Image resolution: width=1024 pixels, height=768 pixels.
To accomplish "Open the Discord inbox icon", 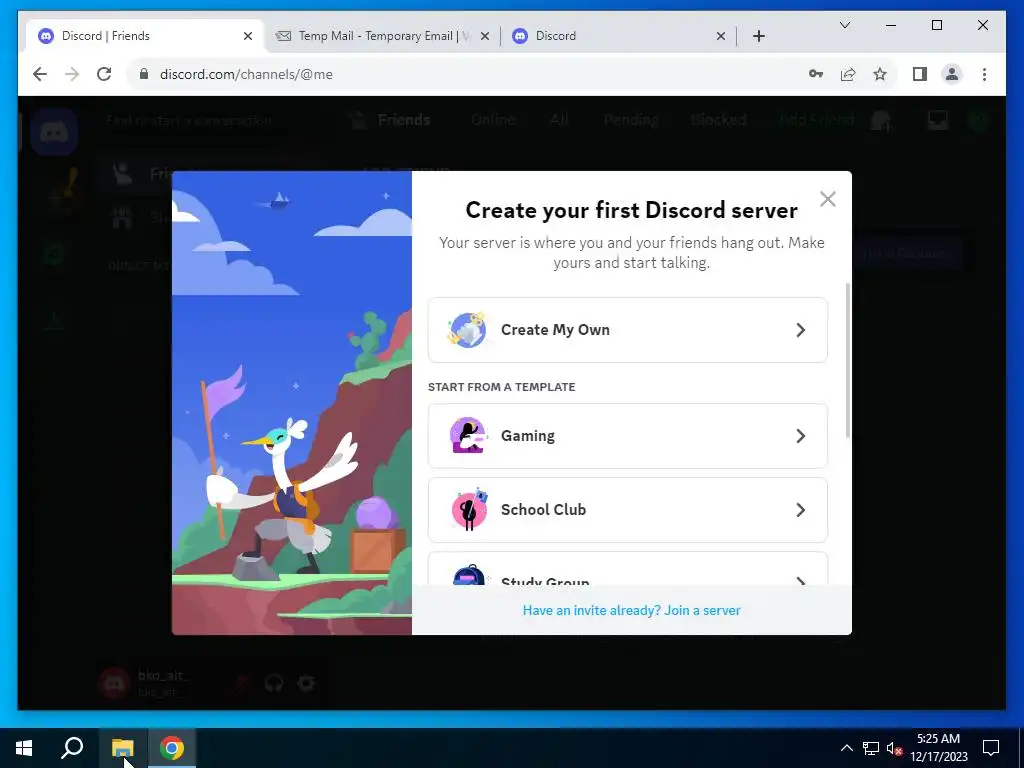I will coord(938,120).
